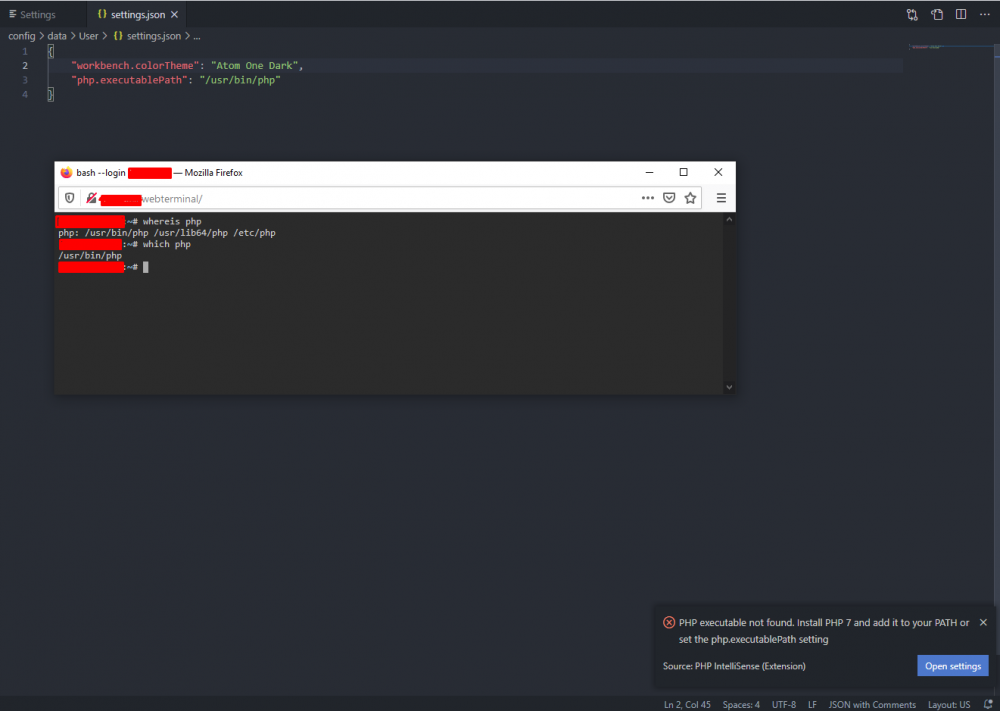Click the data breadcrumb segment

tap(57, 36)
